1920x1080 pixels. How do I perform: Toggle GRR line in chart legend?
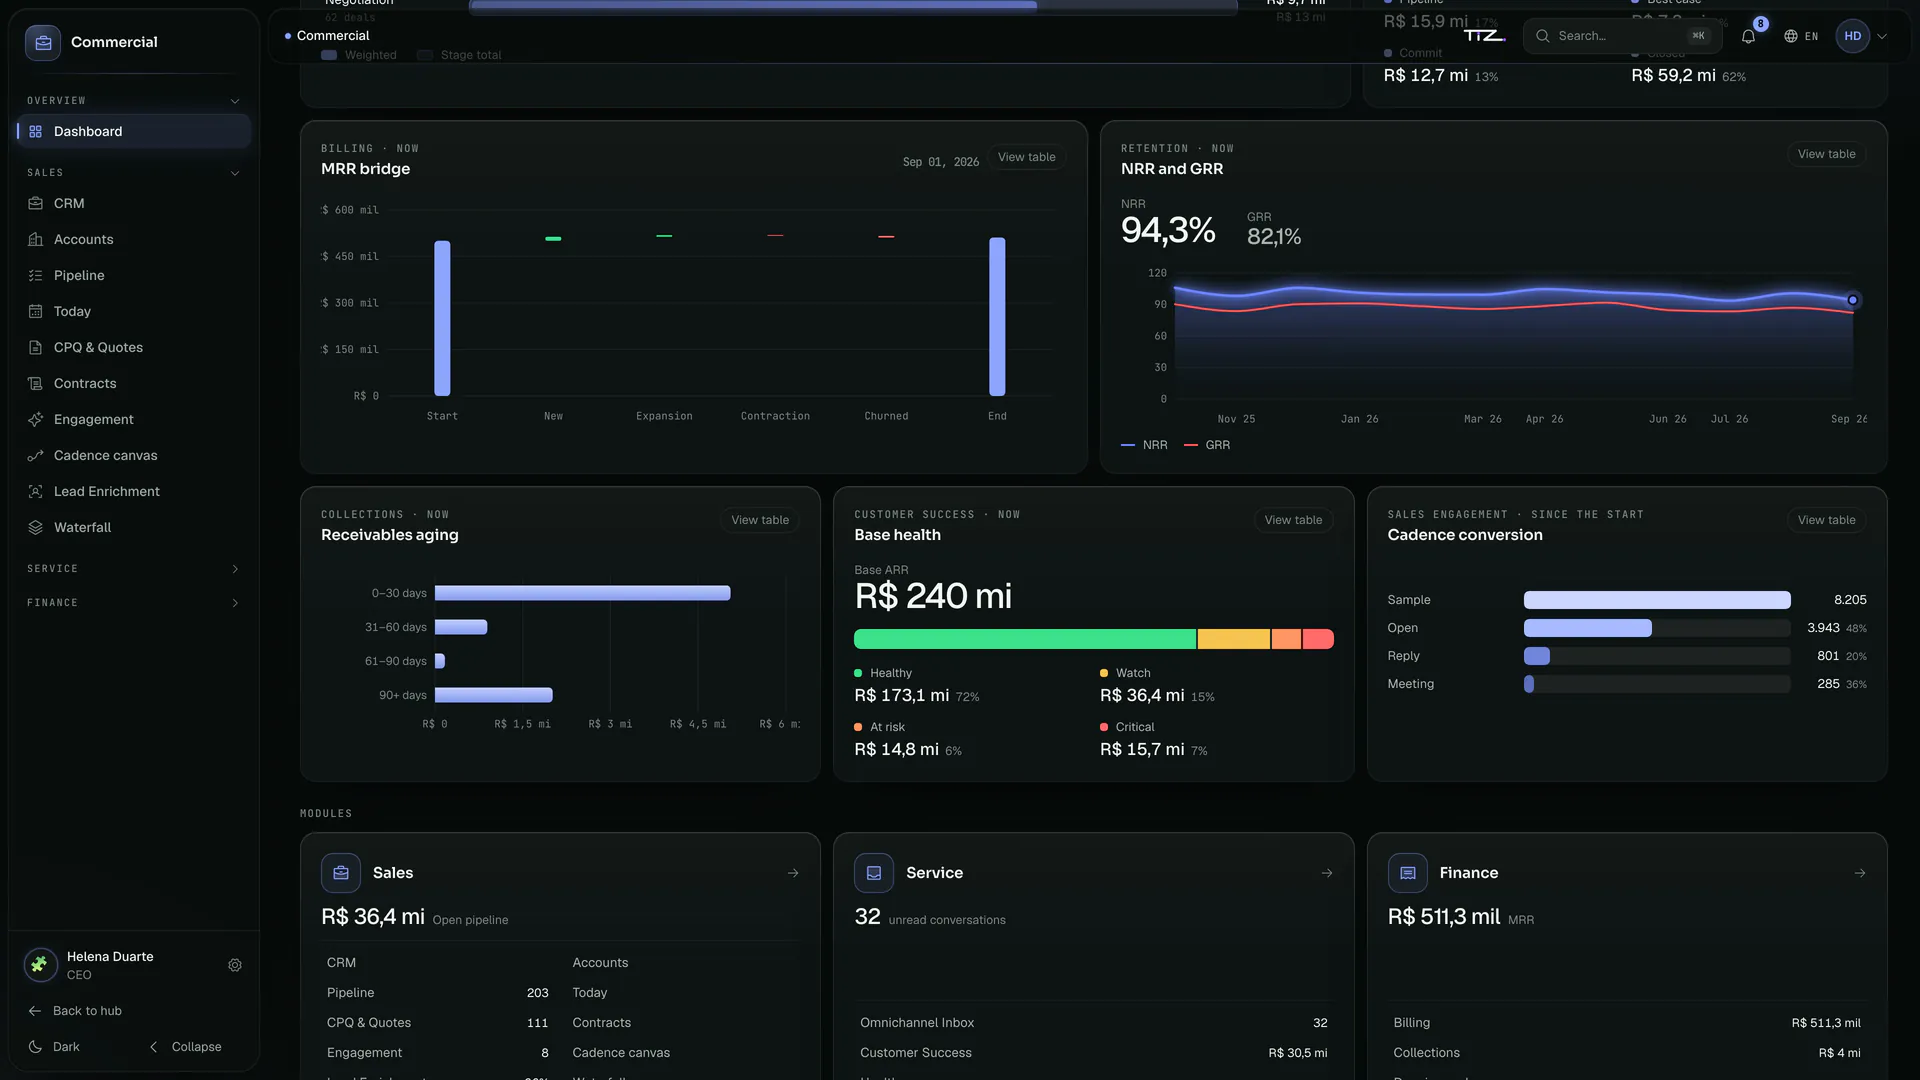(1207, 445)
